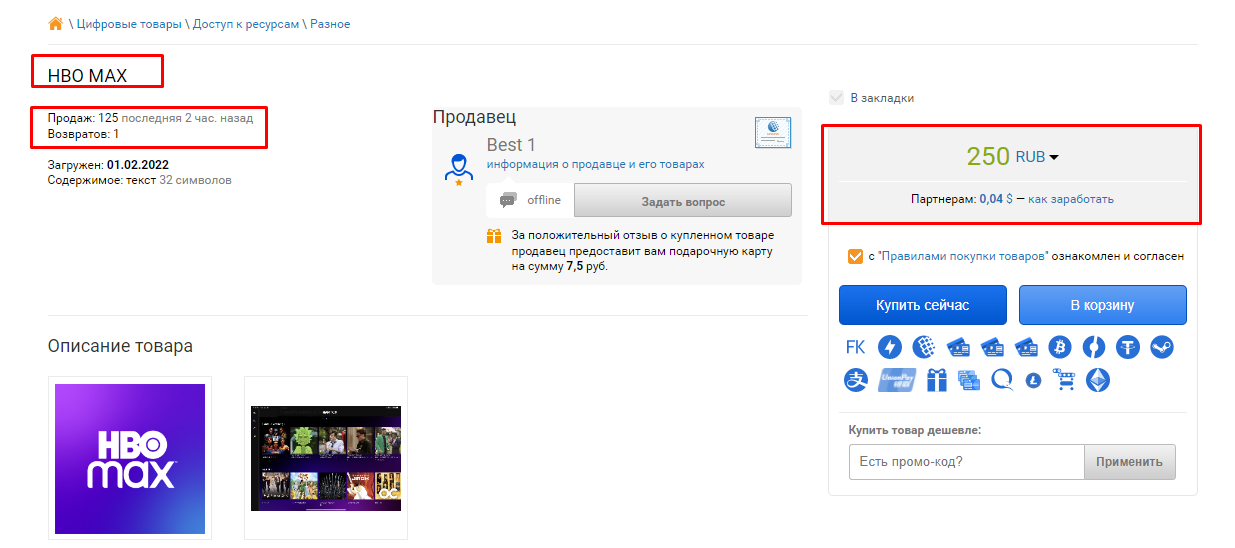
Task: Click upload date '01.02.2022'
Action: (138, 164)
